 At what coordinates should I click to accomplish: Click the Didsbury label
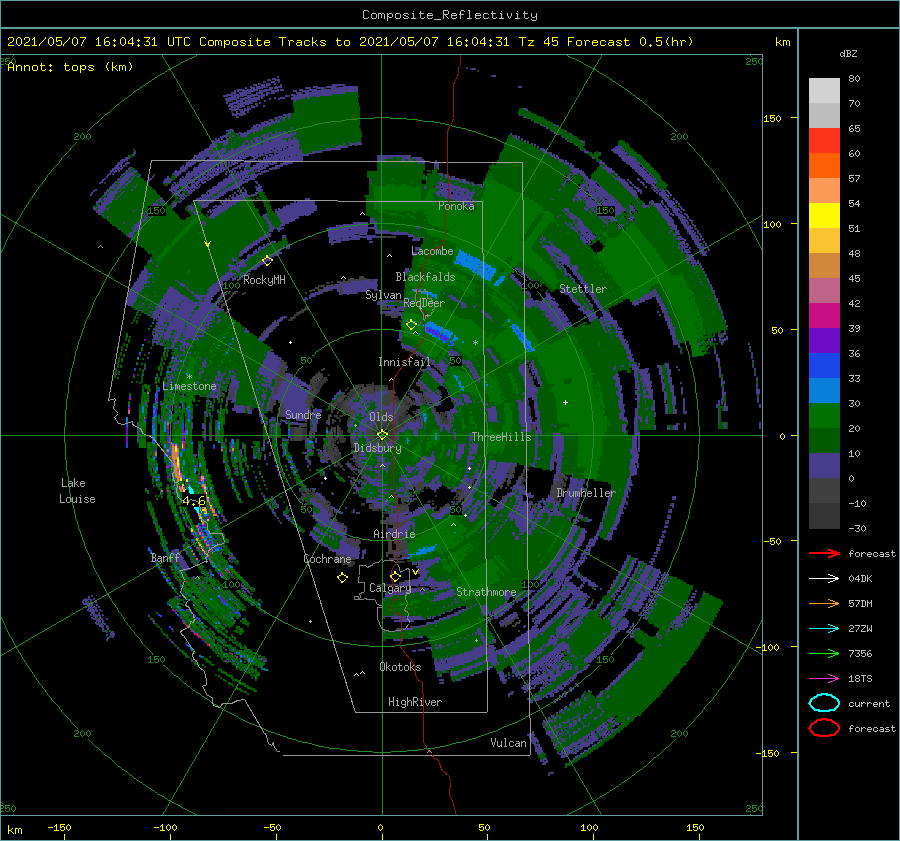(377, 448)
